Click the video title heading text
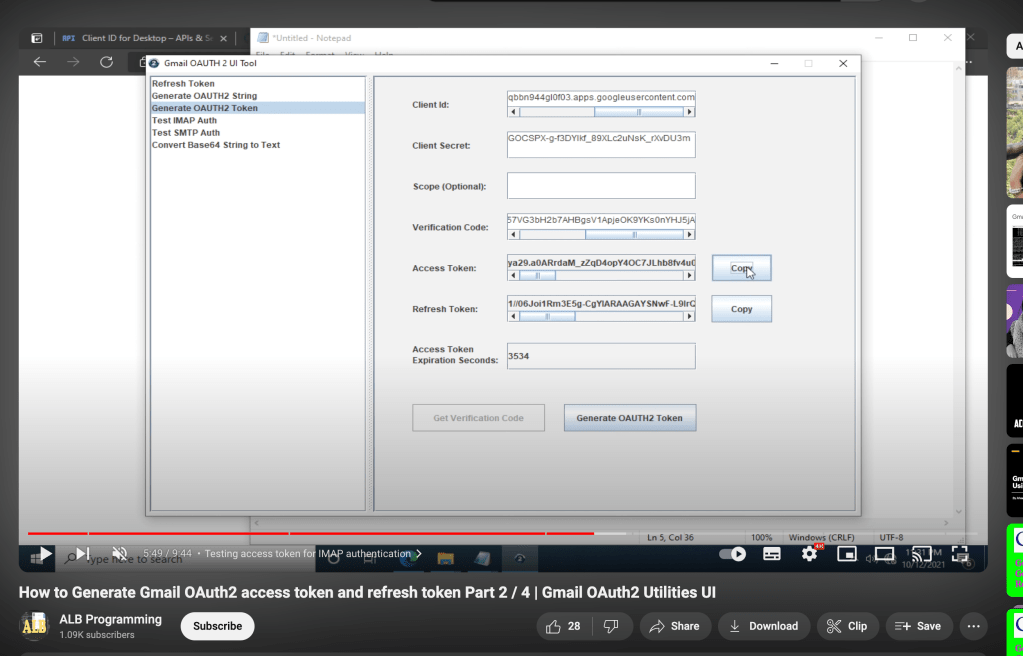The image size is (1023, 656). click(367, 592)
